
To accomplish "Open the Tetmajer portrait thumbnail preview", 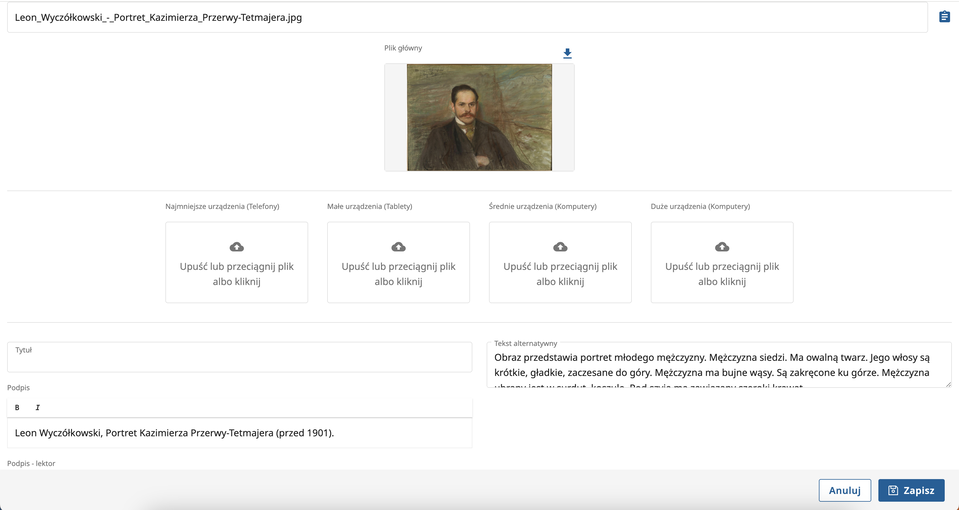I will tap(479, 117).
